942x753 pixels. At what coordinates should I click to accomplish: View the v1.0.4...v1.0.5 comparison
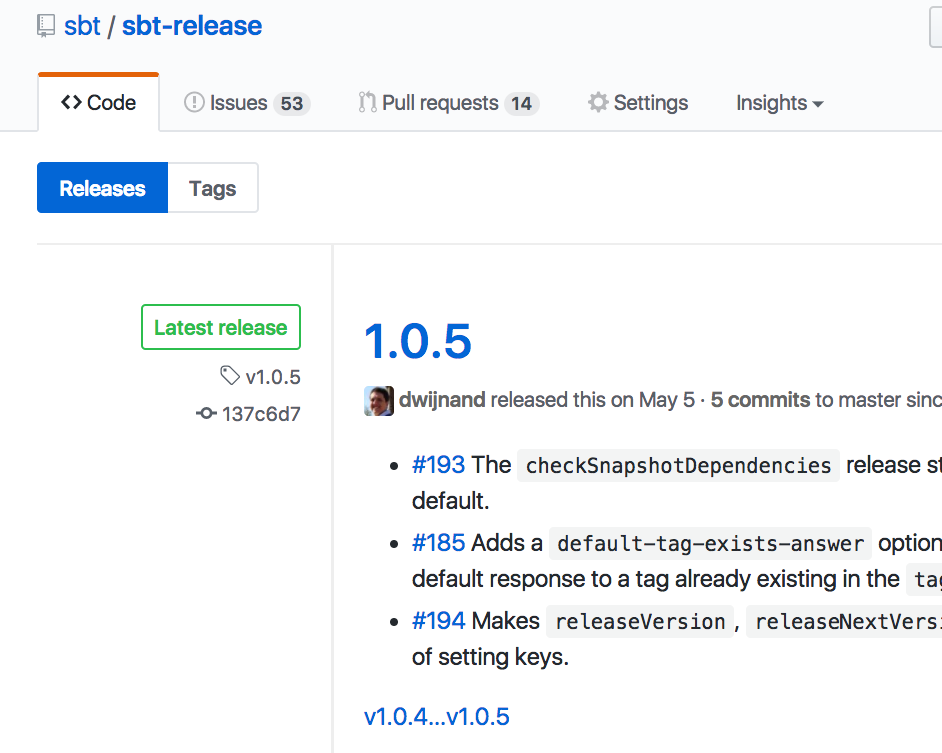coord(436,716)
